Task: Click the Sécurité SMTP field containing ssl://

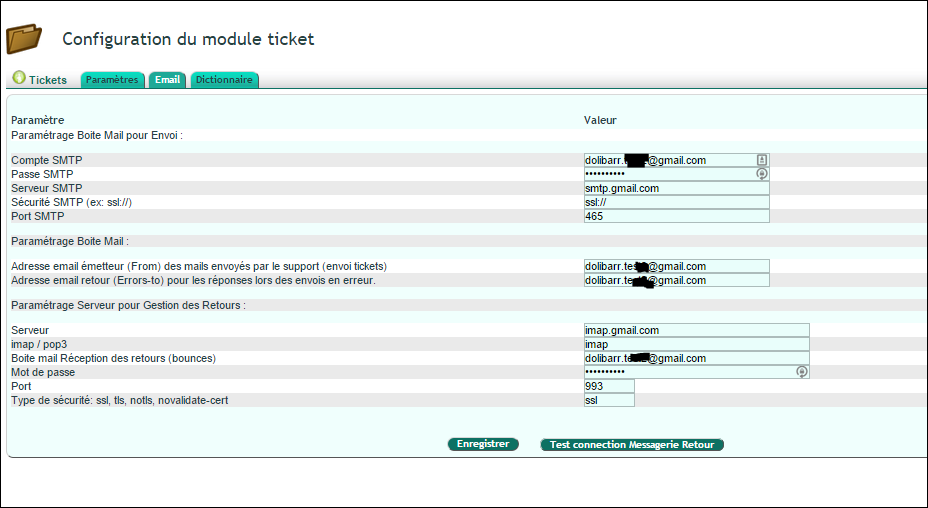Action: (676, 202)
